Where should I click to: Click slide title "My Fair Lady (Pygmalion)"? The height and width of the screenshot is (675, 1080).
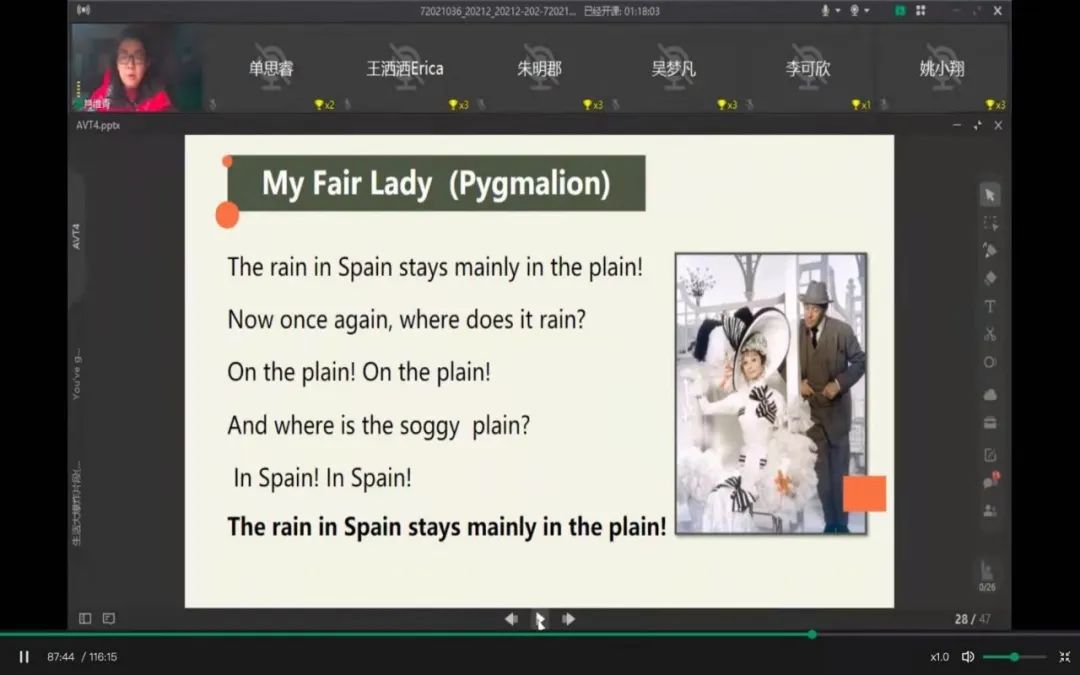(436, 183)
